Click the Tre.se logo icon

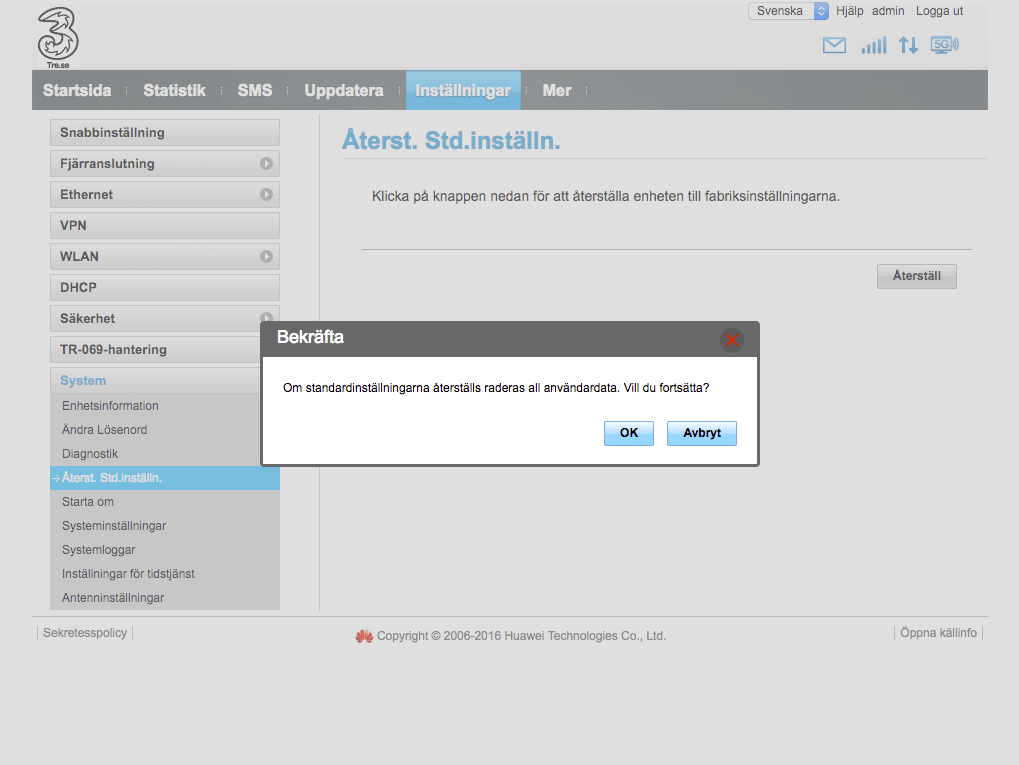pyautogui.click(x=58, y=38)
